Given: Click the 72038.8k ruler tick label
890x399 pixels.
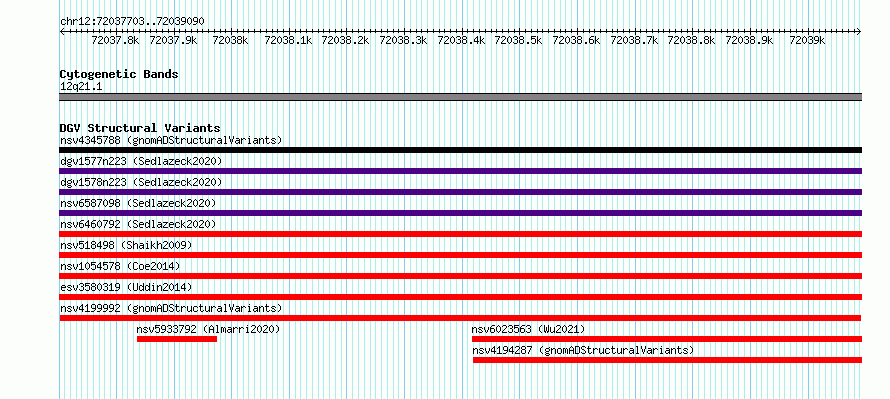Looking at the screenshot, I should pyautogui.click(x=691, y=41).
